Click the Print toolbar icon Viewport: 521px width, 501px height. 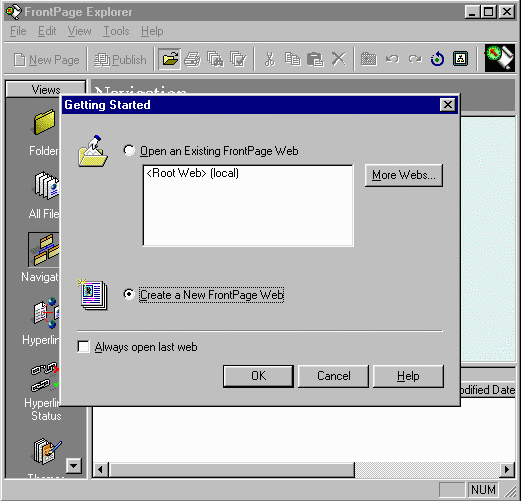coord(193,60)
